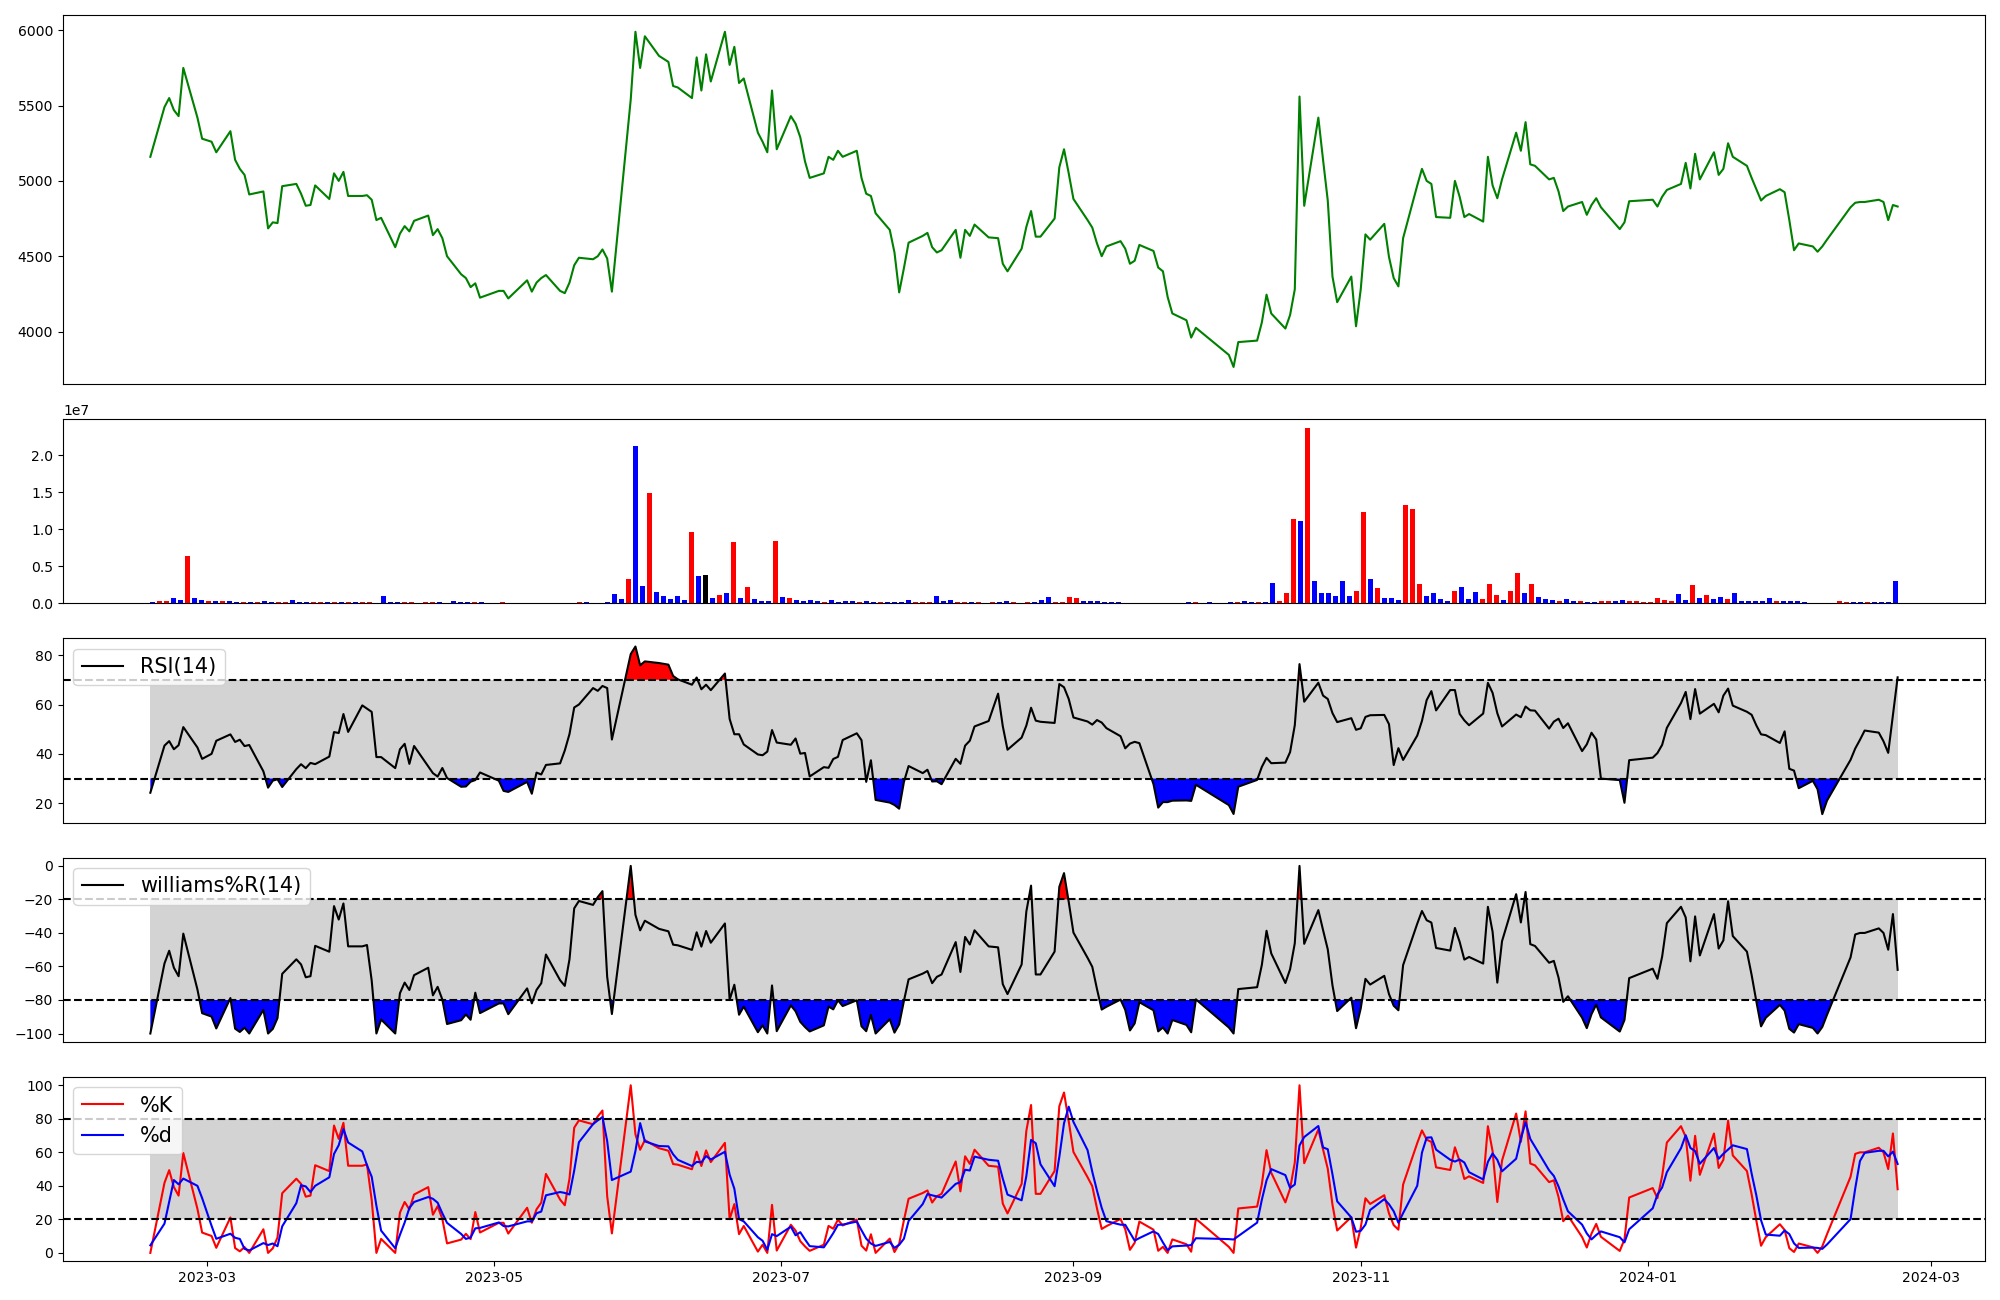This screenshot has height=1300, width=2000.
Task: Click the RSI(14) legend label
Action: (177, 666)
